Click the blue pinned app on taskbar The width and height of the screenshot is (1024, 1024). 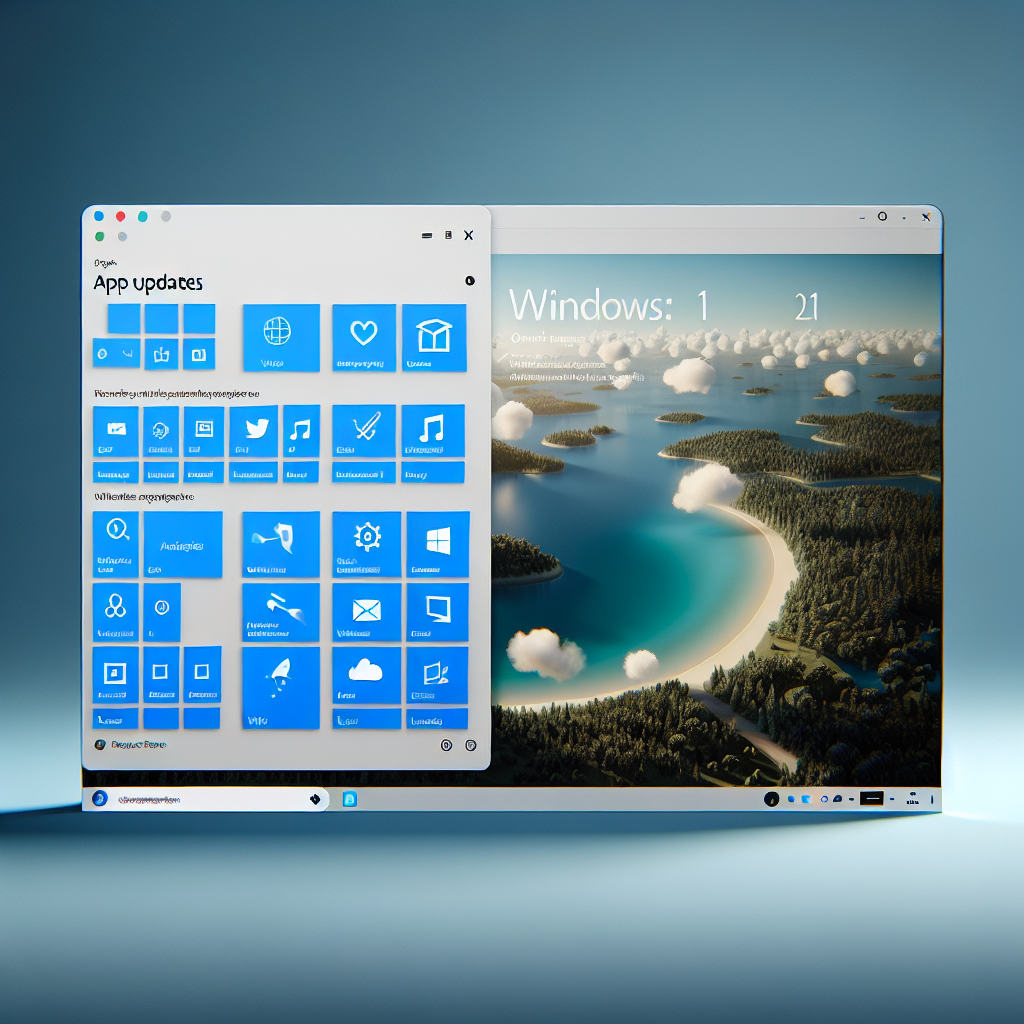click(x=350, y=799)
